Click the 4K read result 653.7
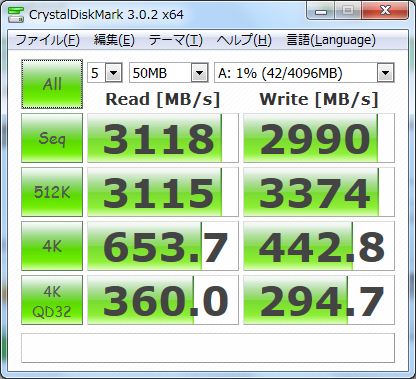The height and width of the screenshot is (379, 416). coord(163,246)
